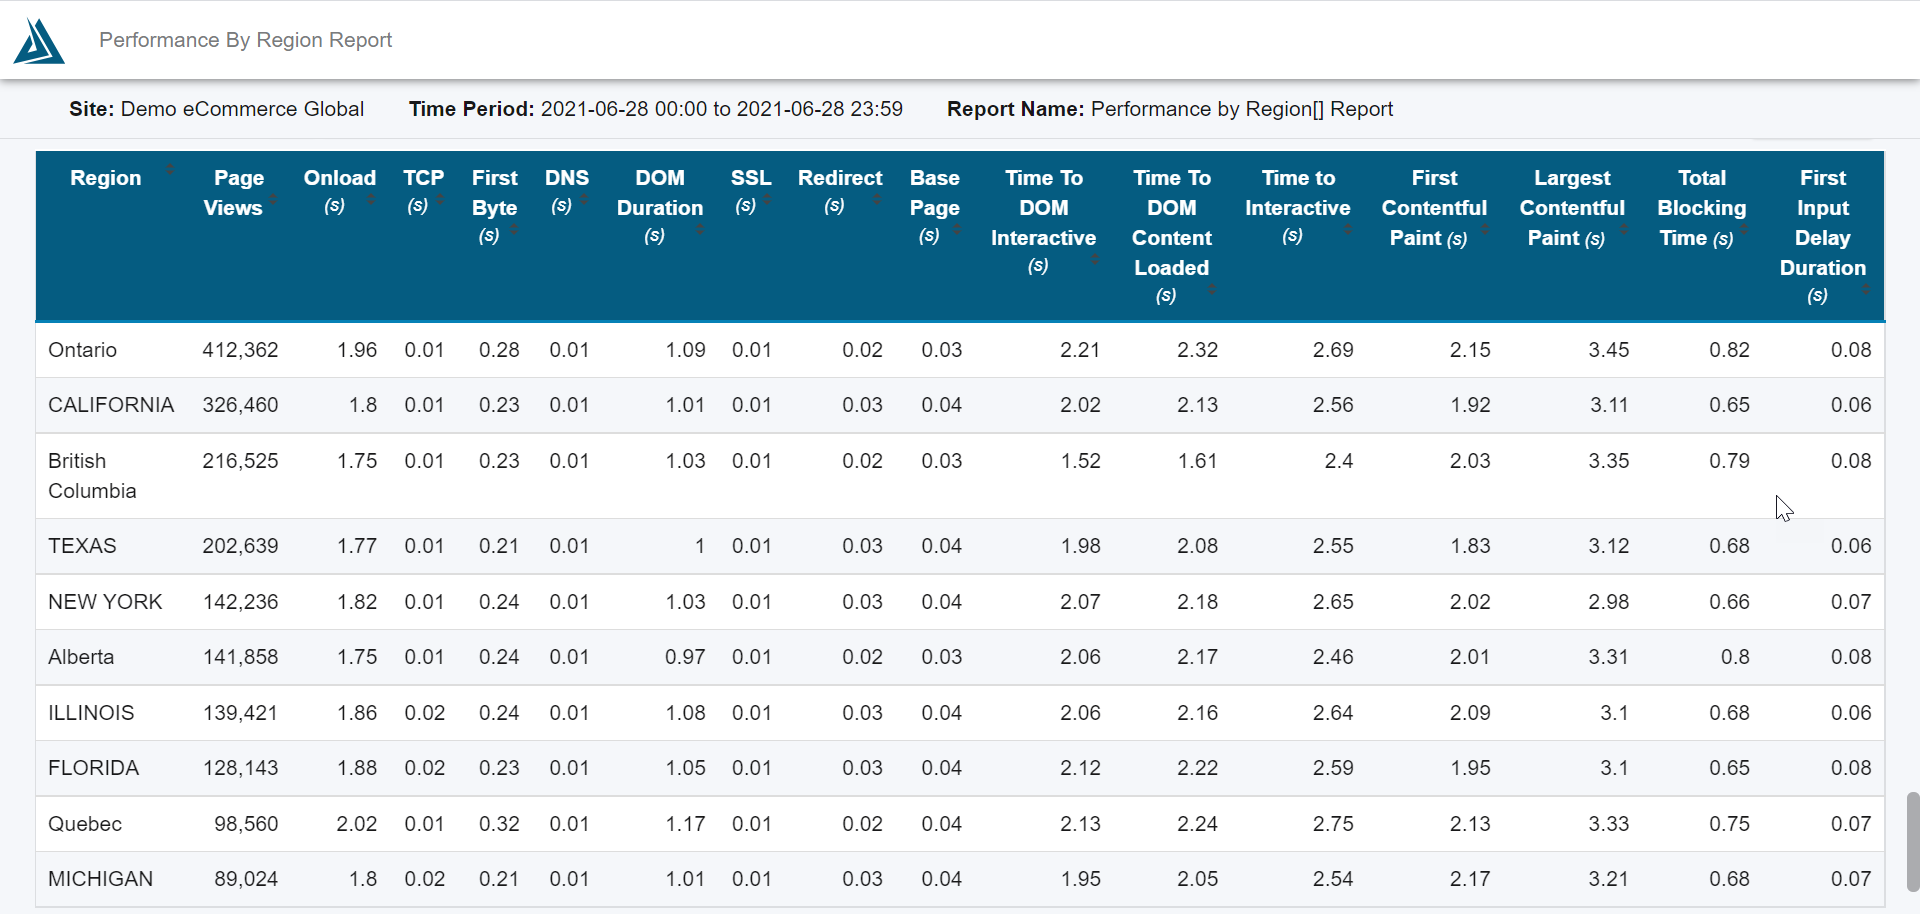The image size is (1920, 914).
Task: Click First Input Delay Duration header
Action: [x=1822, y=236]
